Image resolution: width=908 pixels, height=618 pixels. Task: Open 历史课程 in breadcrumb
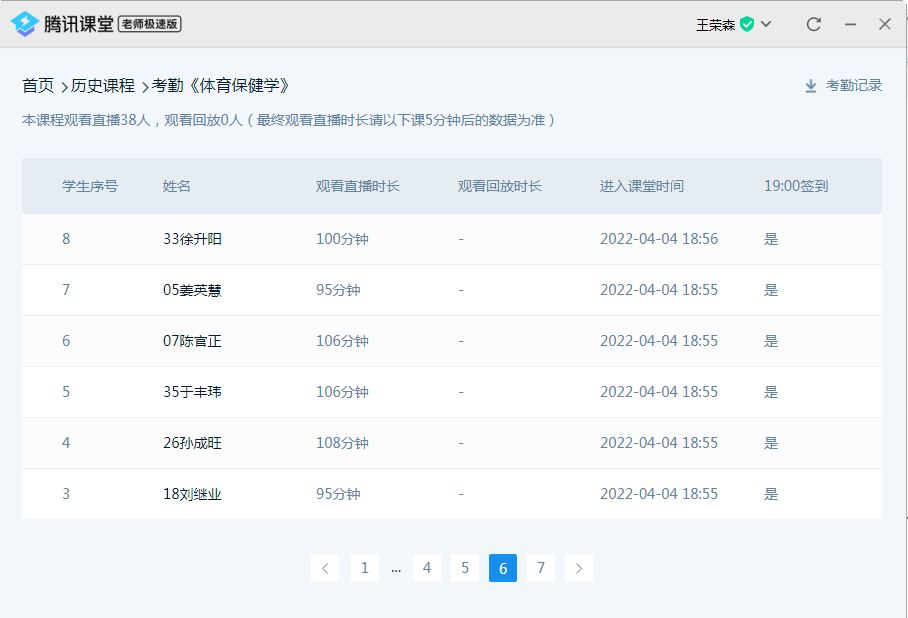[102, 86]
